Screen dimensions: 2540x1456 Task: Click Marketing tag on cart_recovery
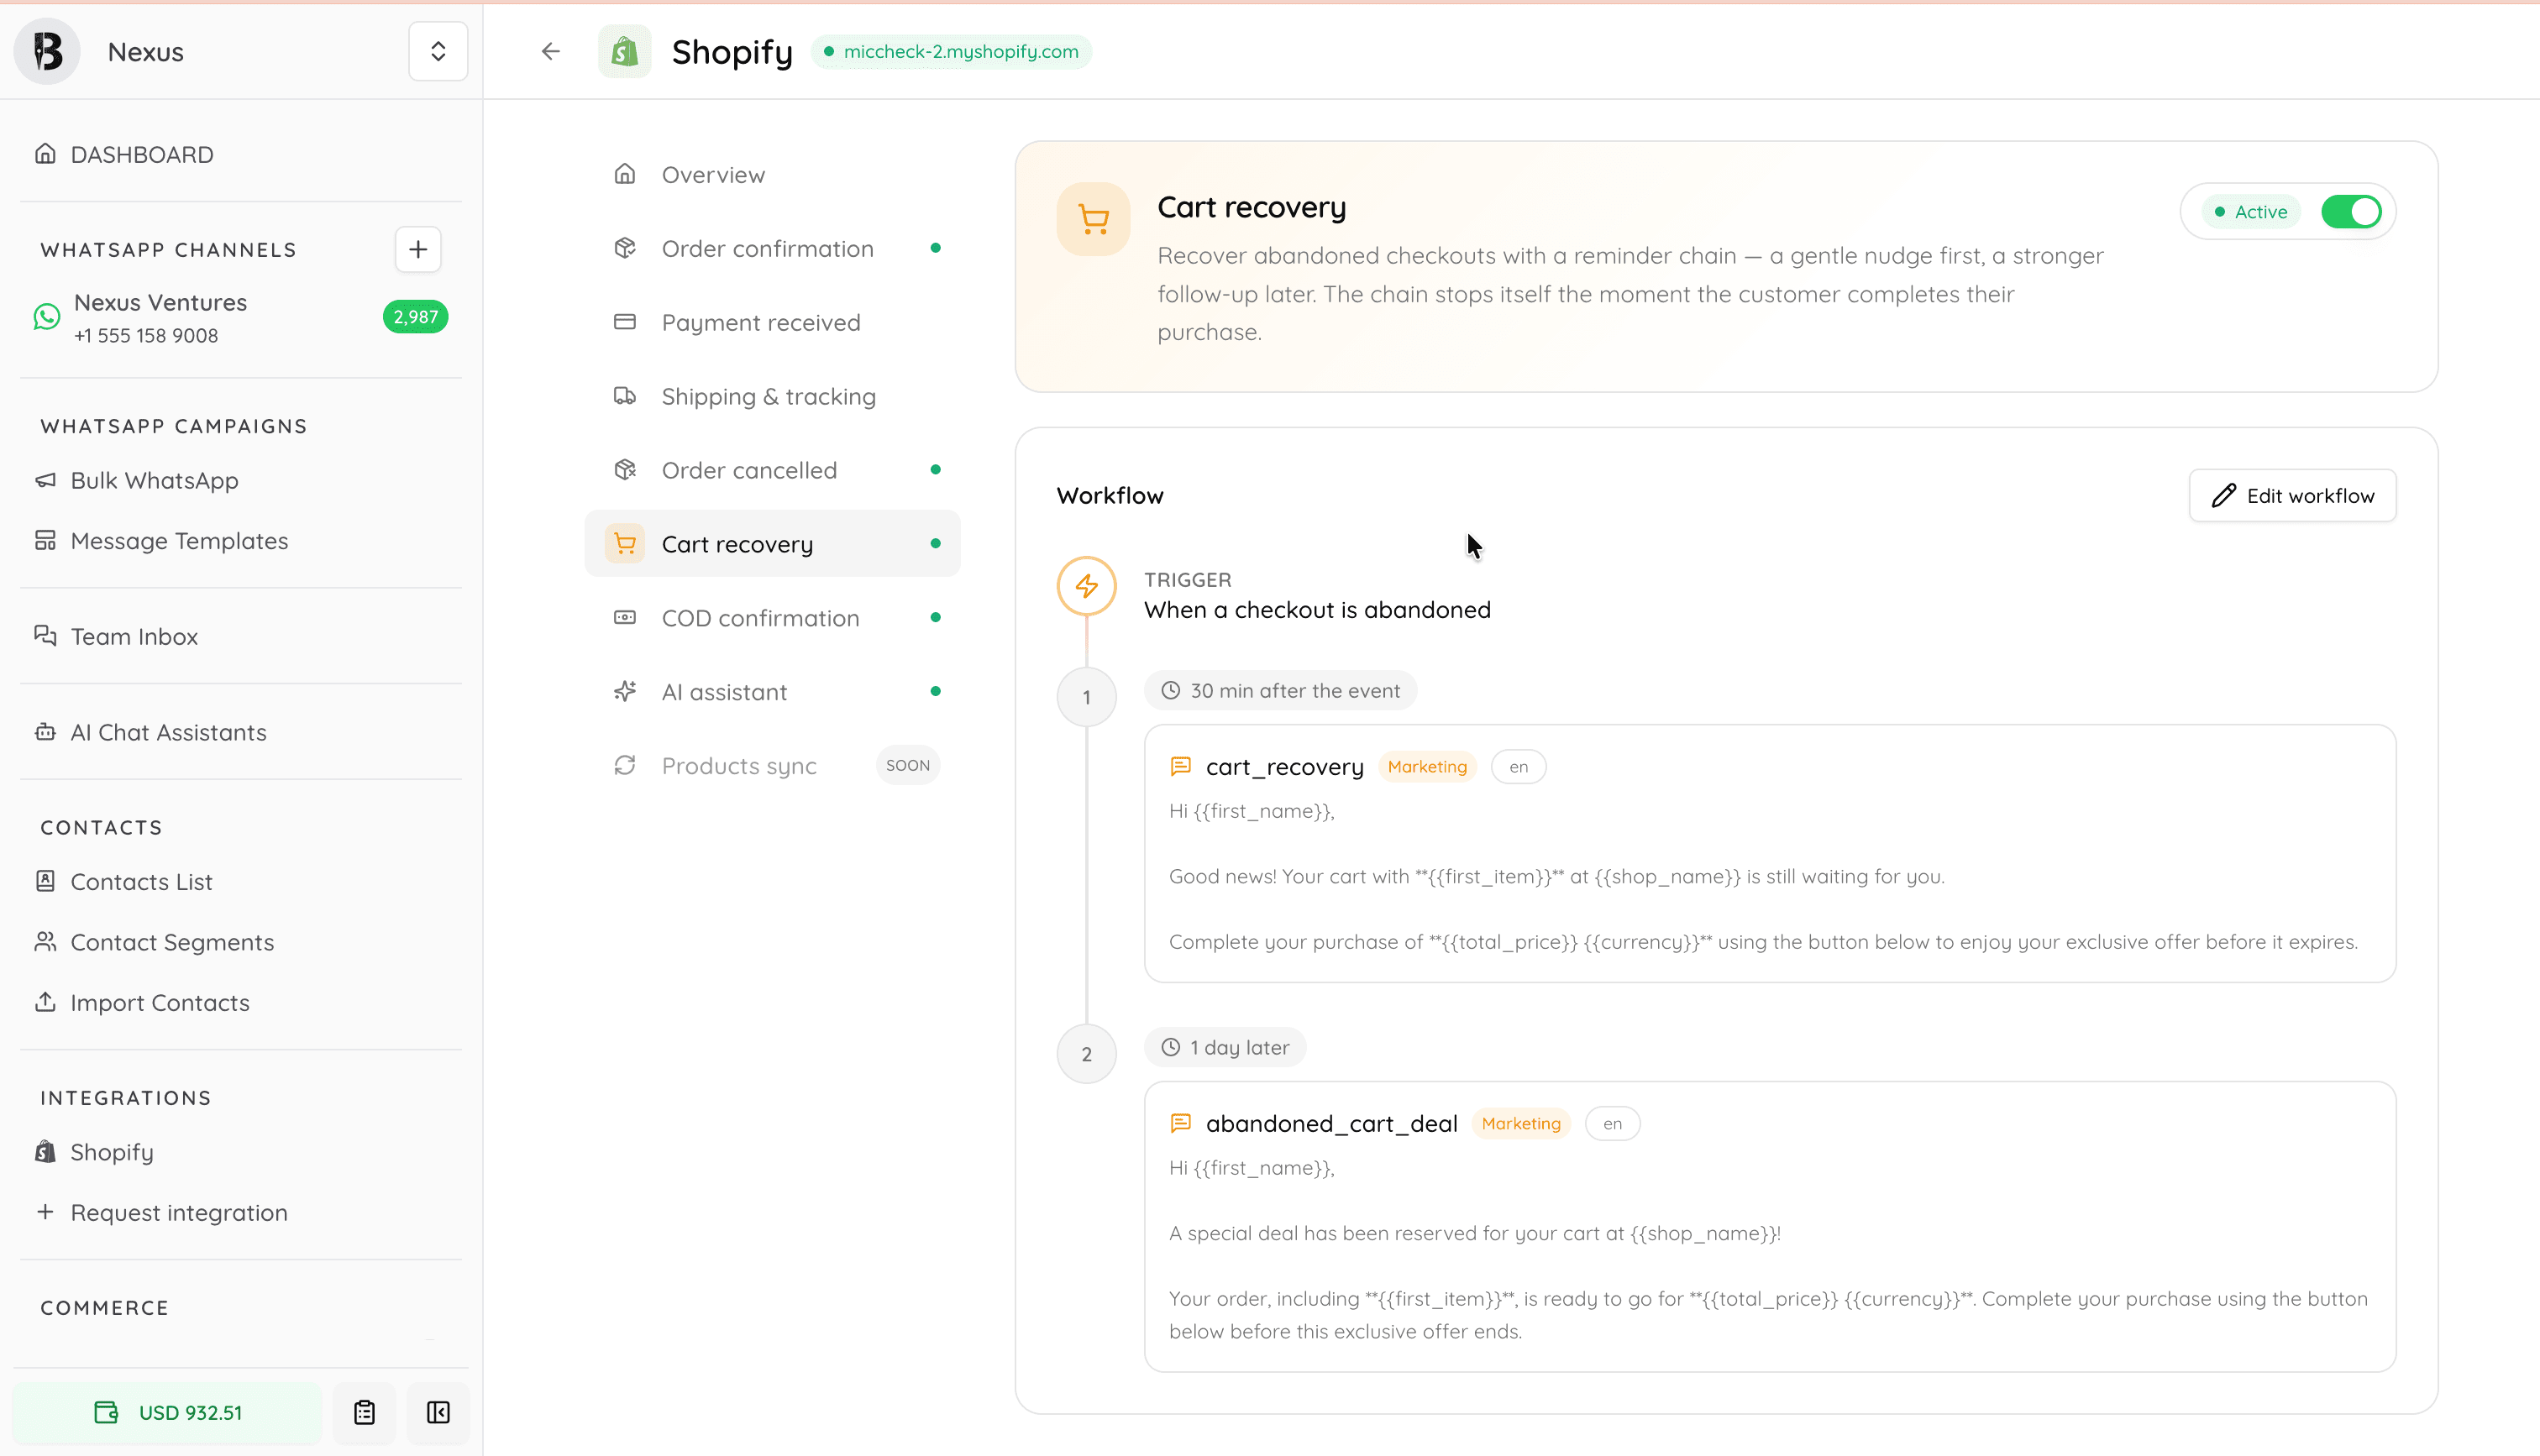(x=1427, y=767)
